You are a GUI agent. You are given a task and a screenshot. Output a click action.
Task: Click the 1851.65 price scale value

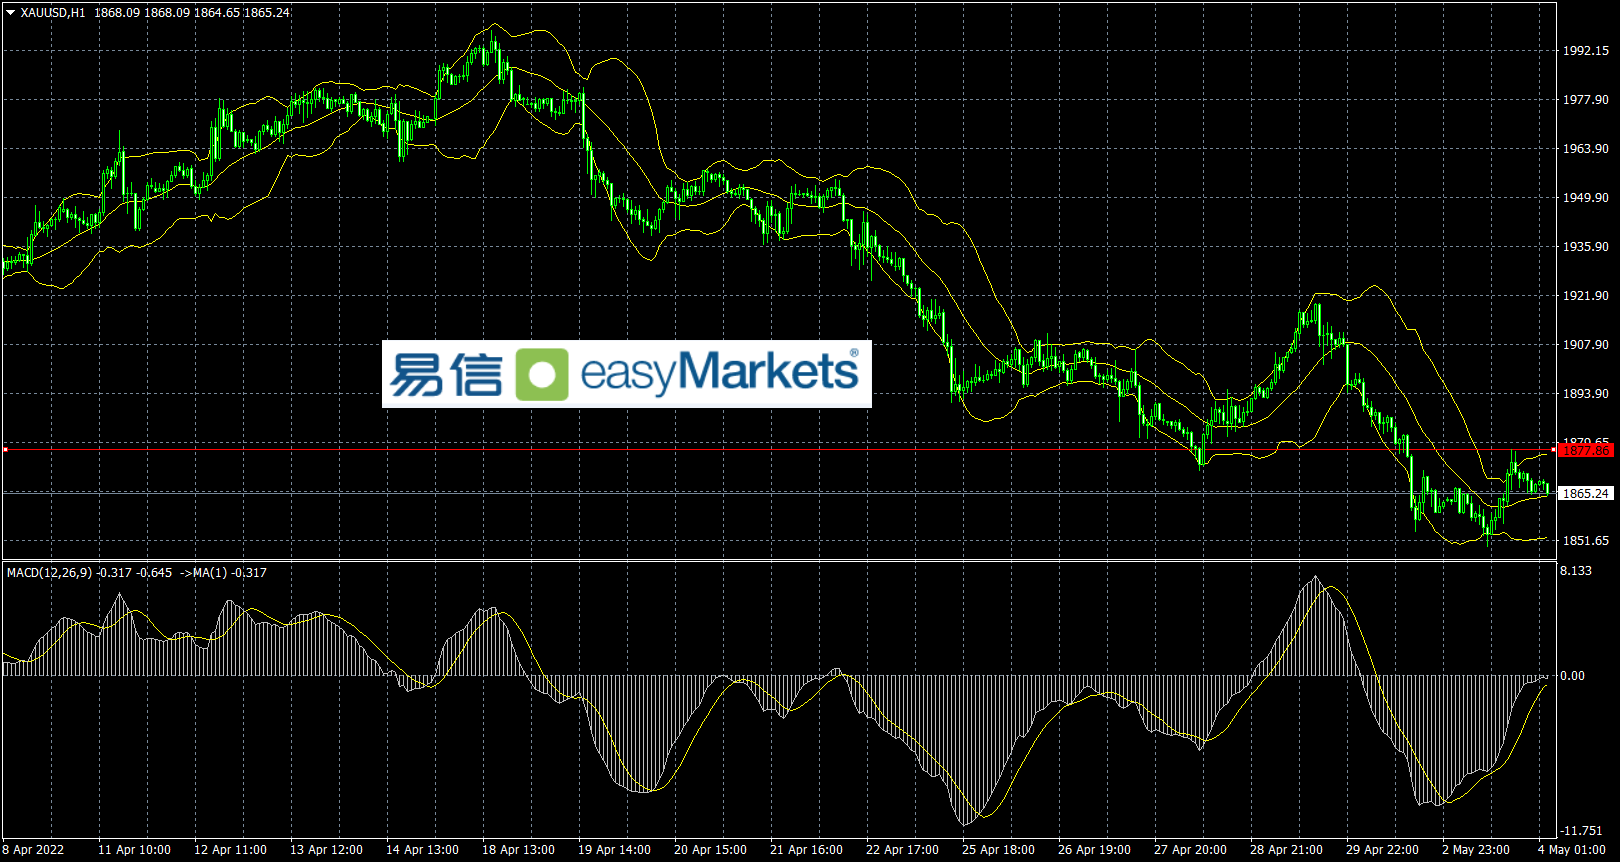coord(1586,541)
